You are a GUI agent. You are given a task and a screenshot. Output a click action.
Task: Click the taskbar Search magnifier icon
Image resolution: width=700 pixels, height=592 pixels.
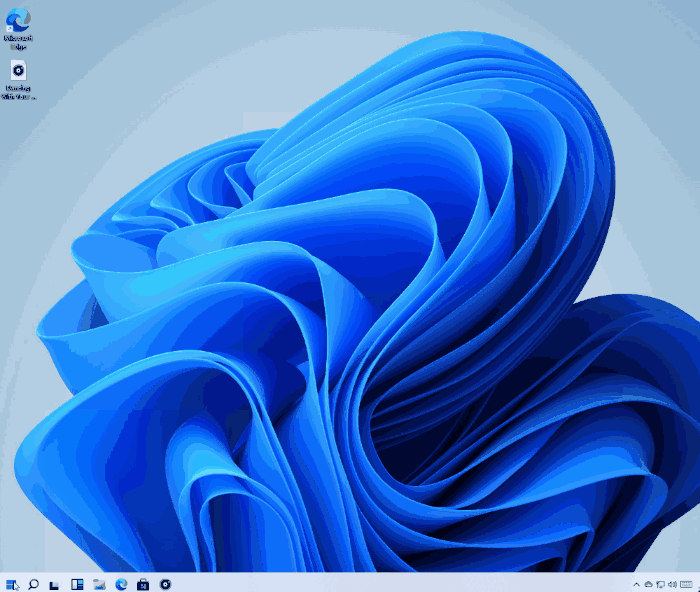pos(33,584)
